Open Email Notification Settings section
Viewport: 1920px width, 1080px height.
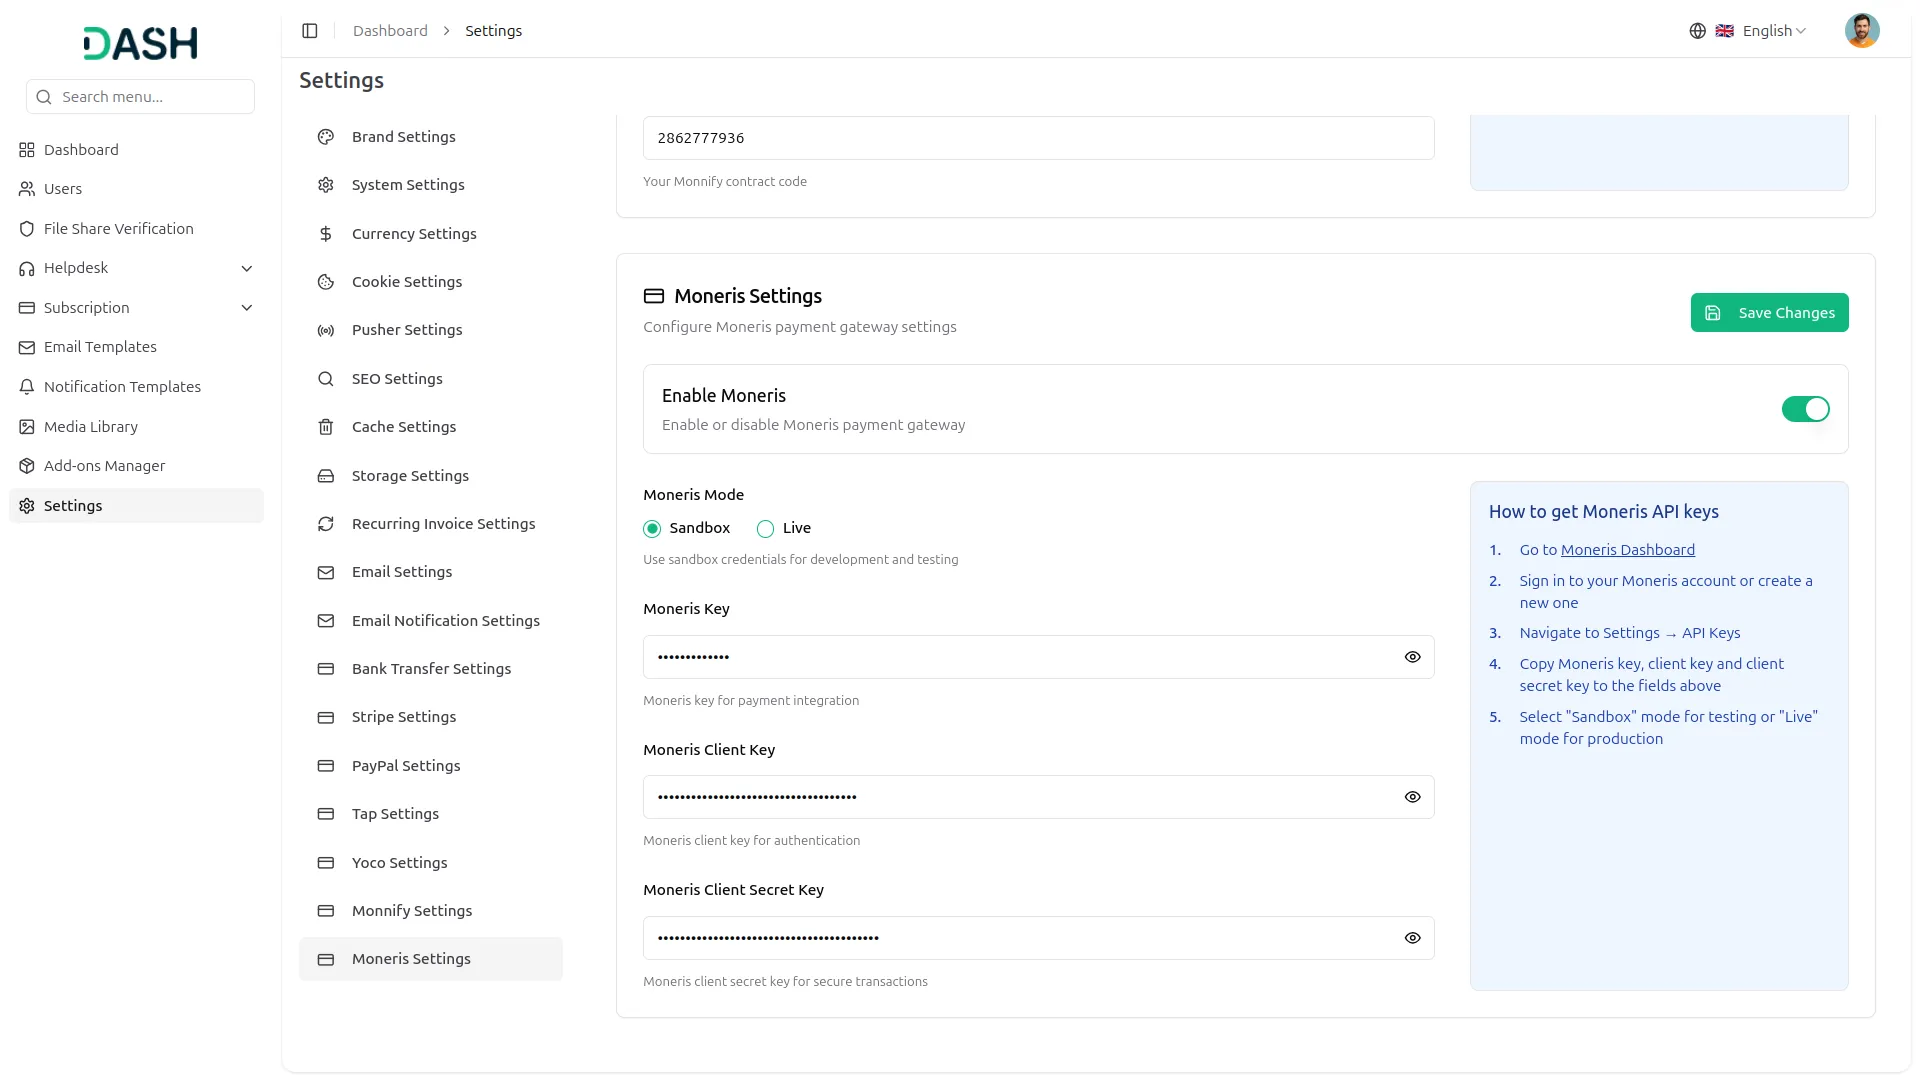pyautogui.click(x=430, y=621)
